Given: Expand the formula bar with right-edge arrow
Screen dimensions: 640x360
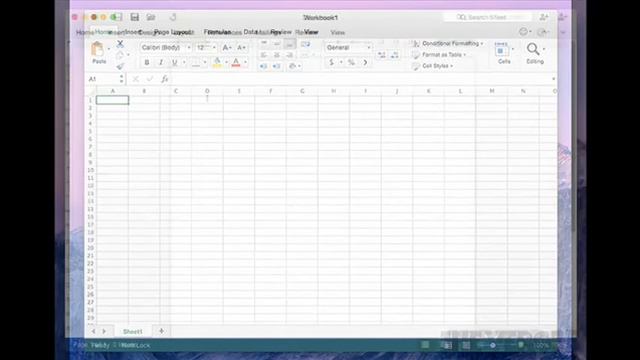Looking at the screenshot, I should pyautogui.click(x=554, y=79).
